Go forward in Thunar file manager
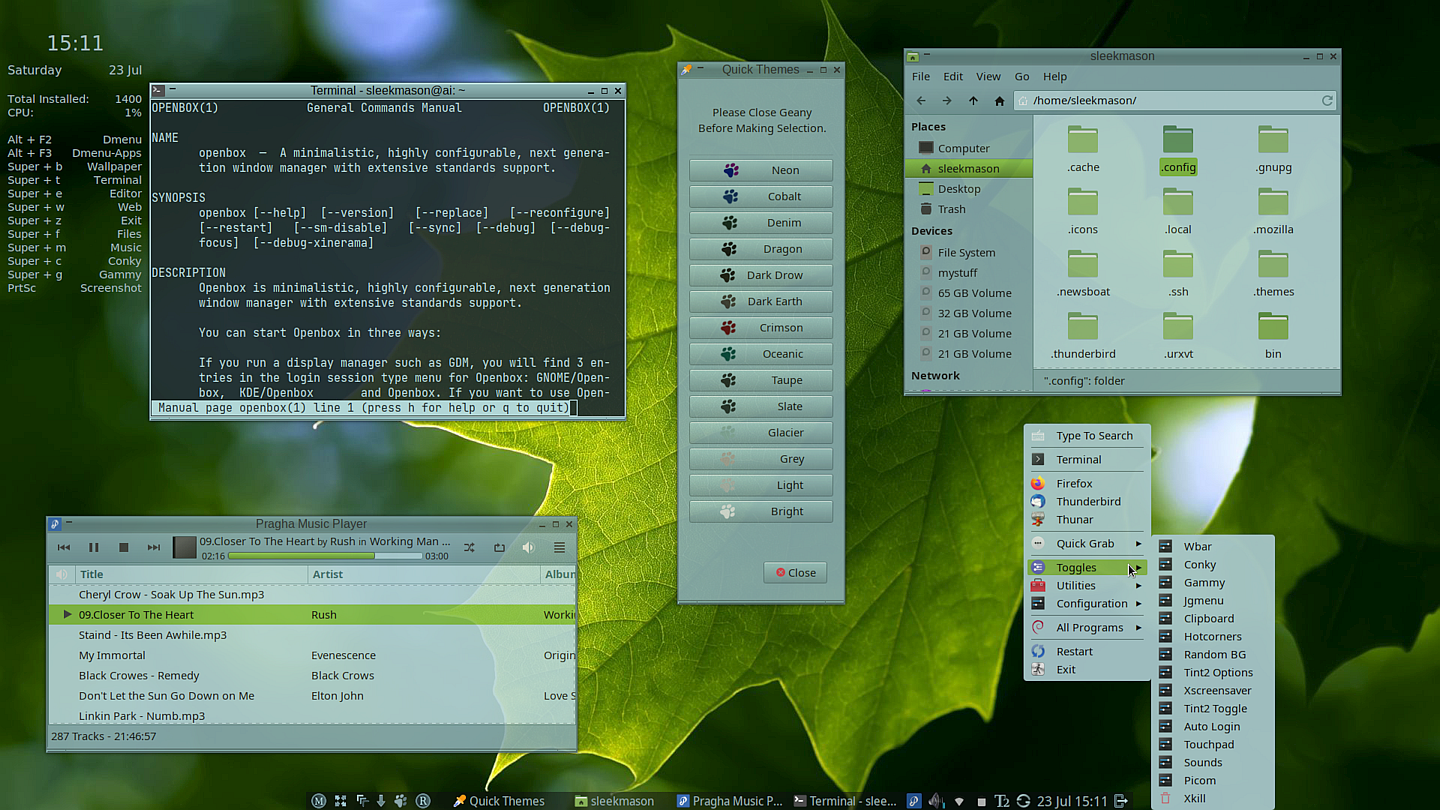 [x=947, y=101]
